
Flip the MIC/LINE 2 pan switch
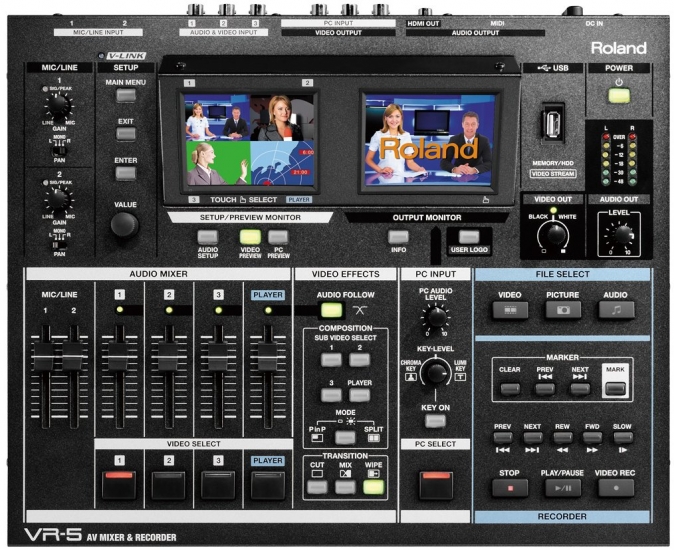(59, 245)
